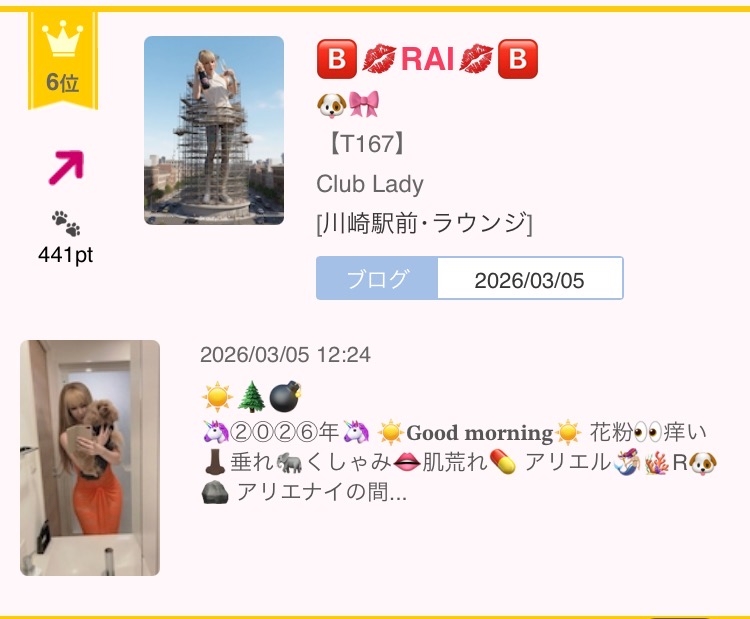Click the 441pt points label

click(66, 254)
